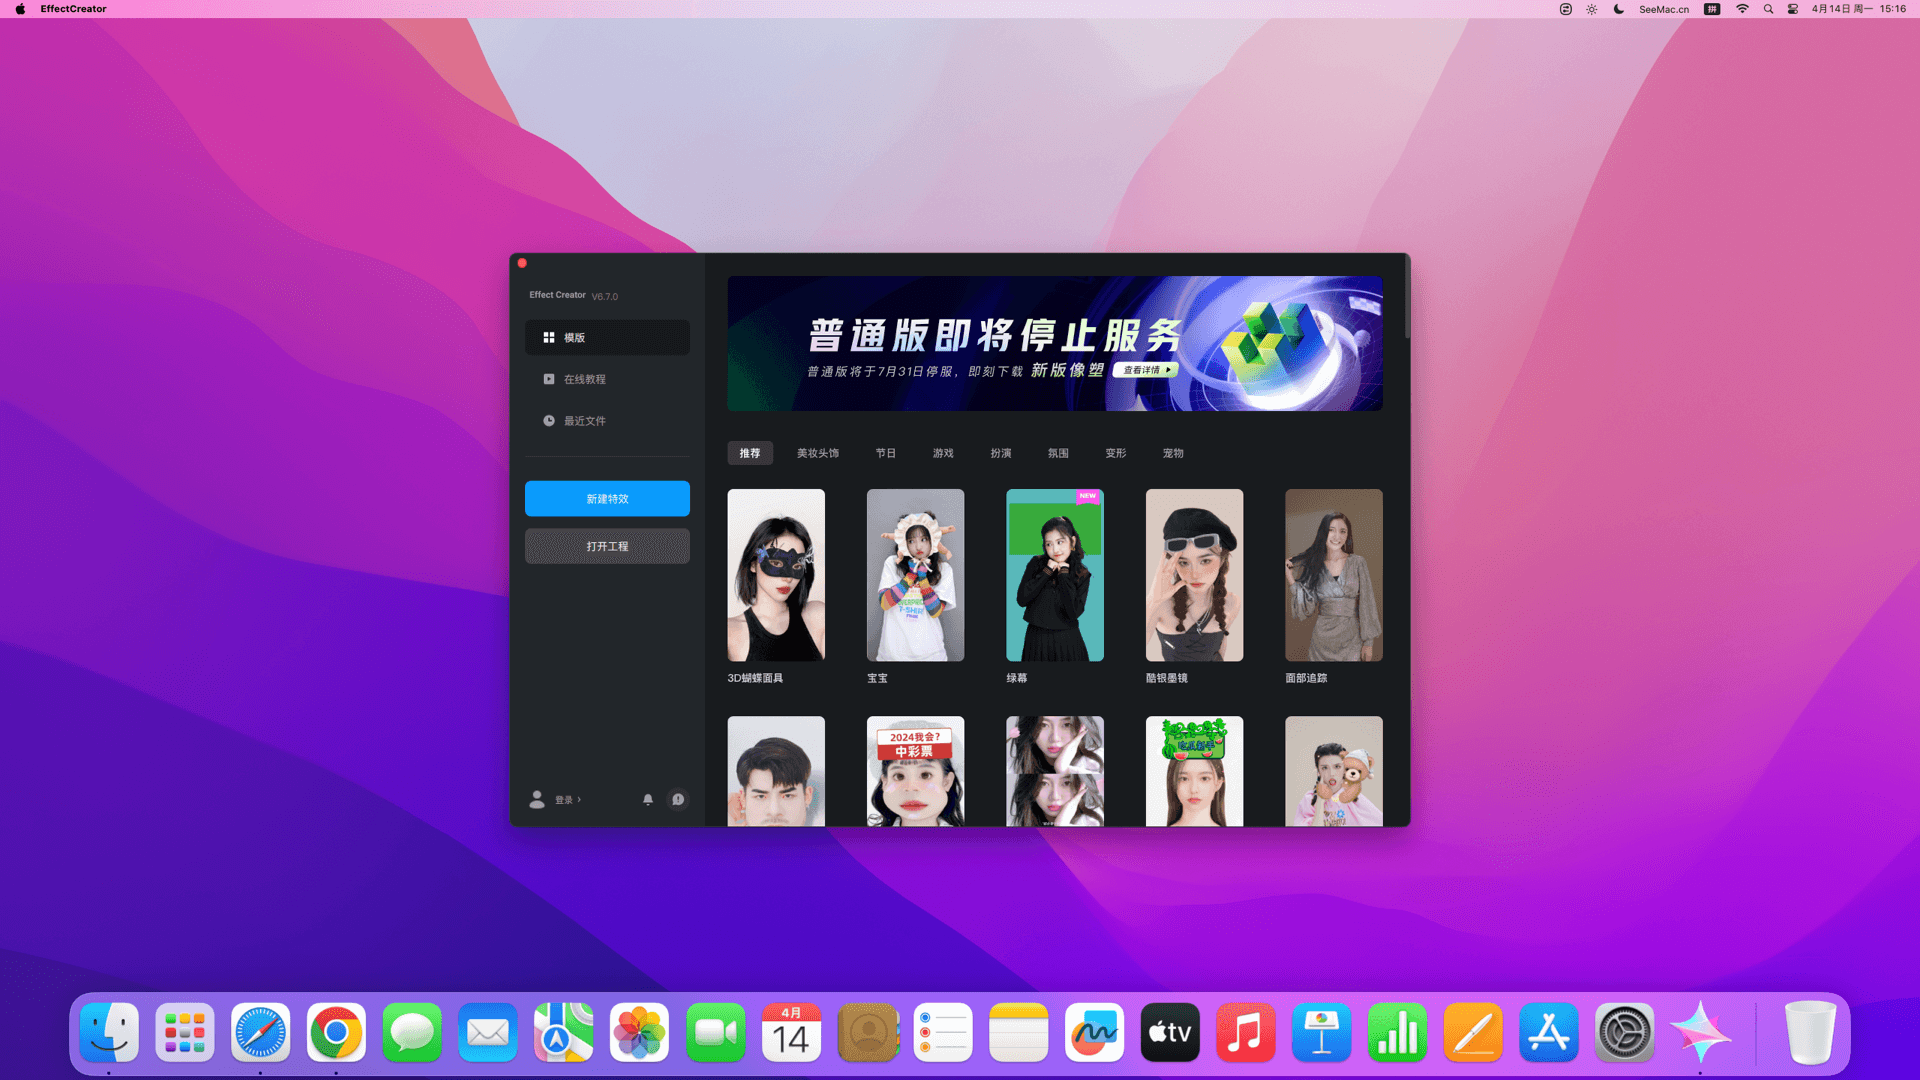
Task: Expand the 登录 chevron arrow
Action: tap(579, 799)
